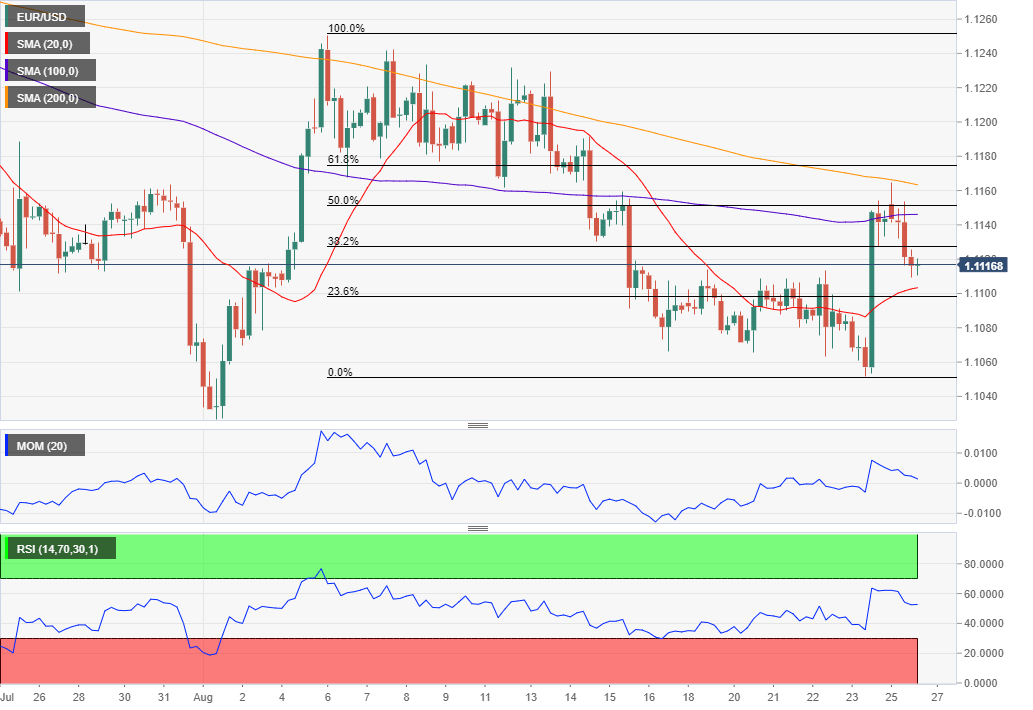
Task: Click the orange SMA 200 color swatch
Action: (7, 97)
